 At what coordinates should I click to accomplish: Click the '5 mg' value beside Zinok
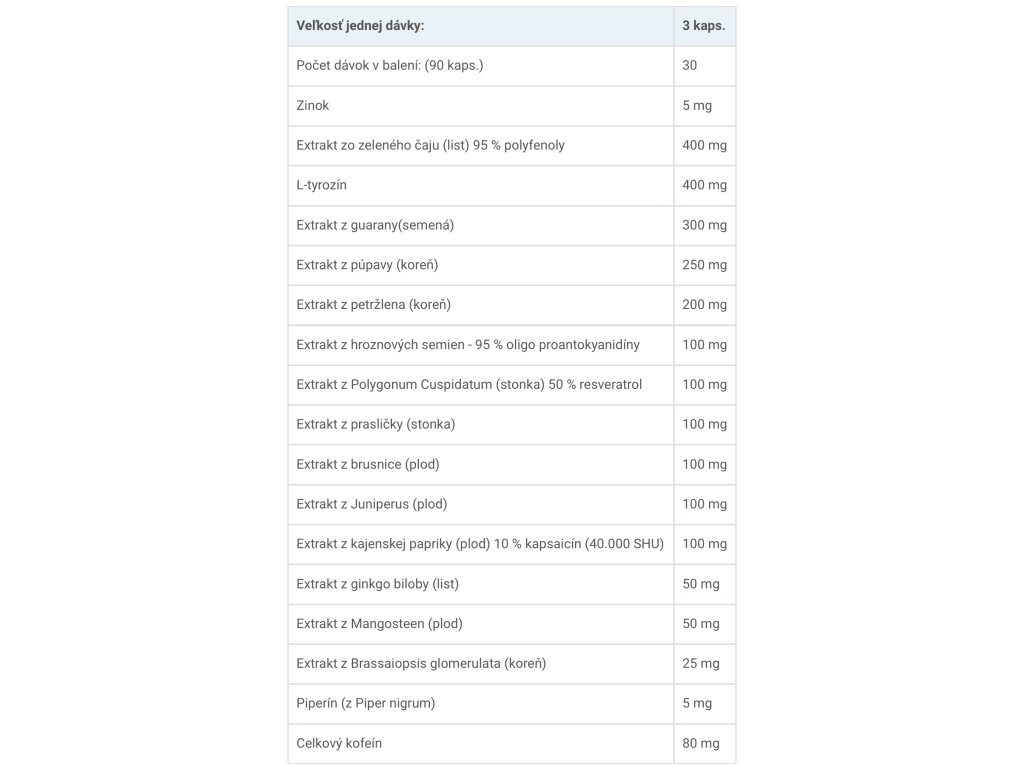click(x=700, y=105)
